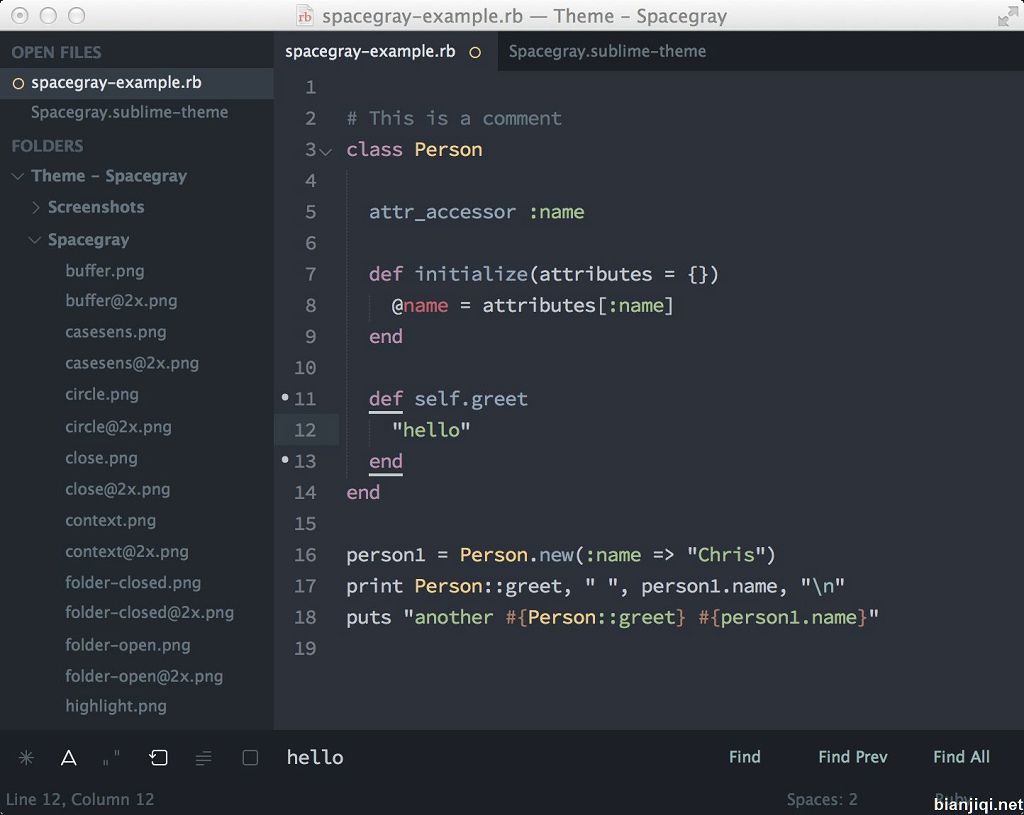This screenshot has height=815, width=1024.
Task: Switch to spacegray-example.rb tab
Action: (x=385, y=51)
